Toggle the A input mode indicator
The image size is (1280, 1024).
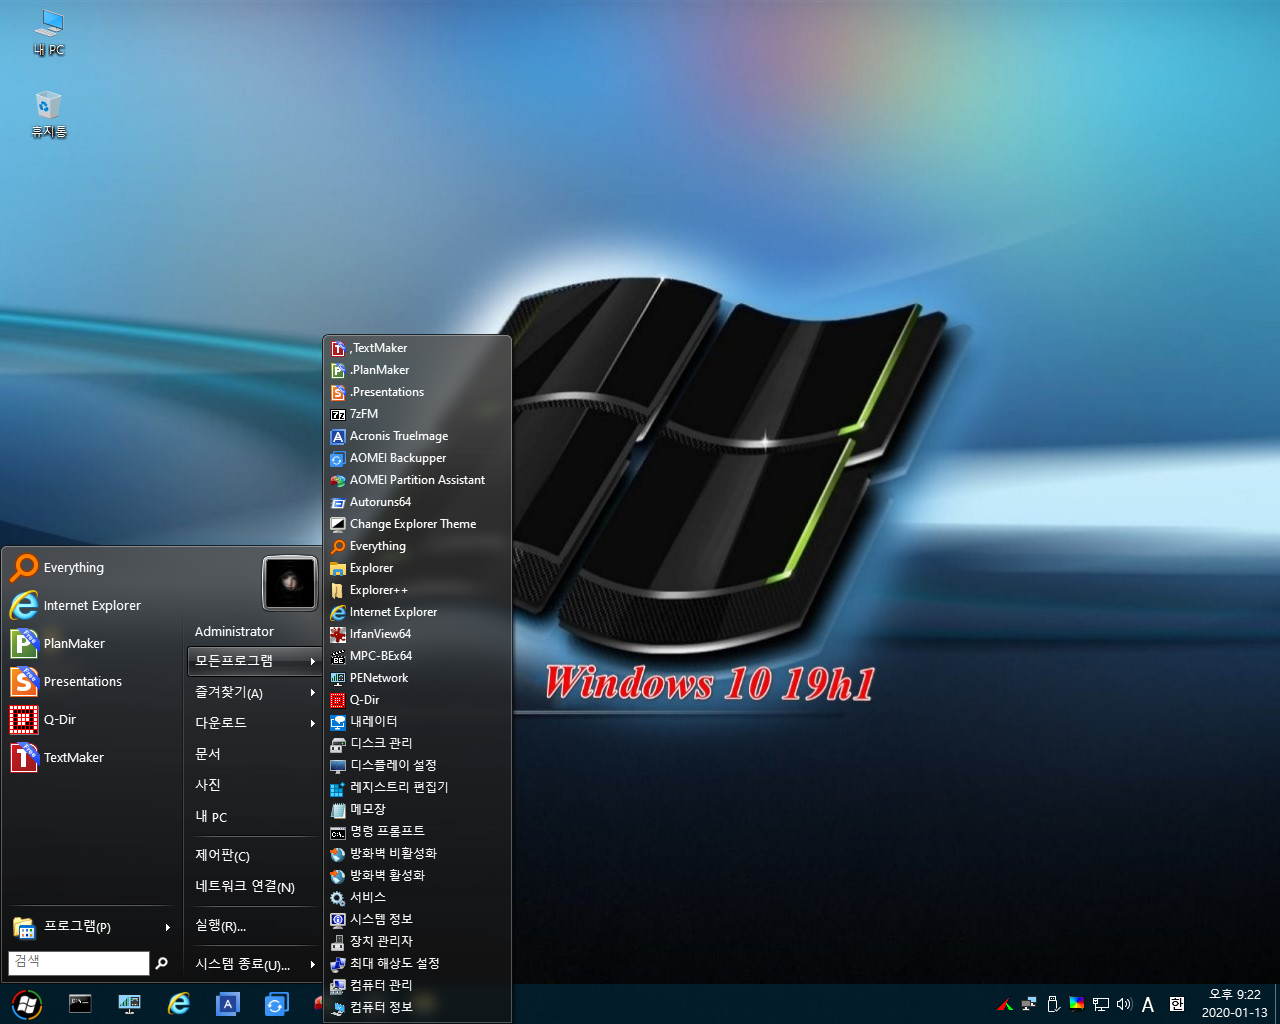[1148, 1005]
